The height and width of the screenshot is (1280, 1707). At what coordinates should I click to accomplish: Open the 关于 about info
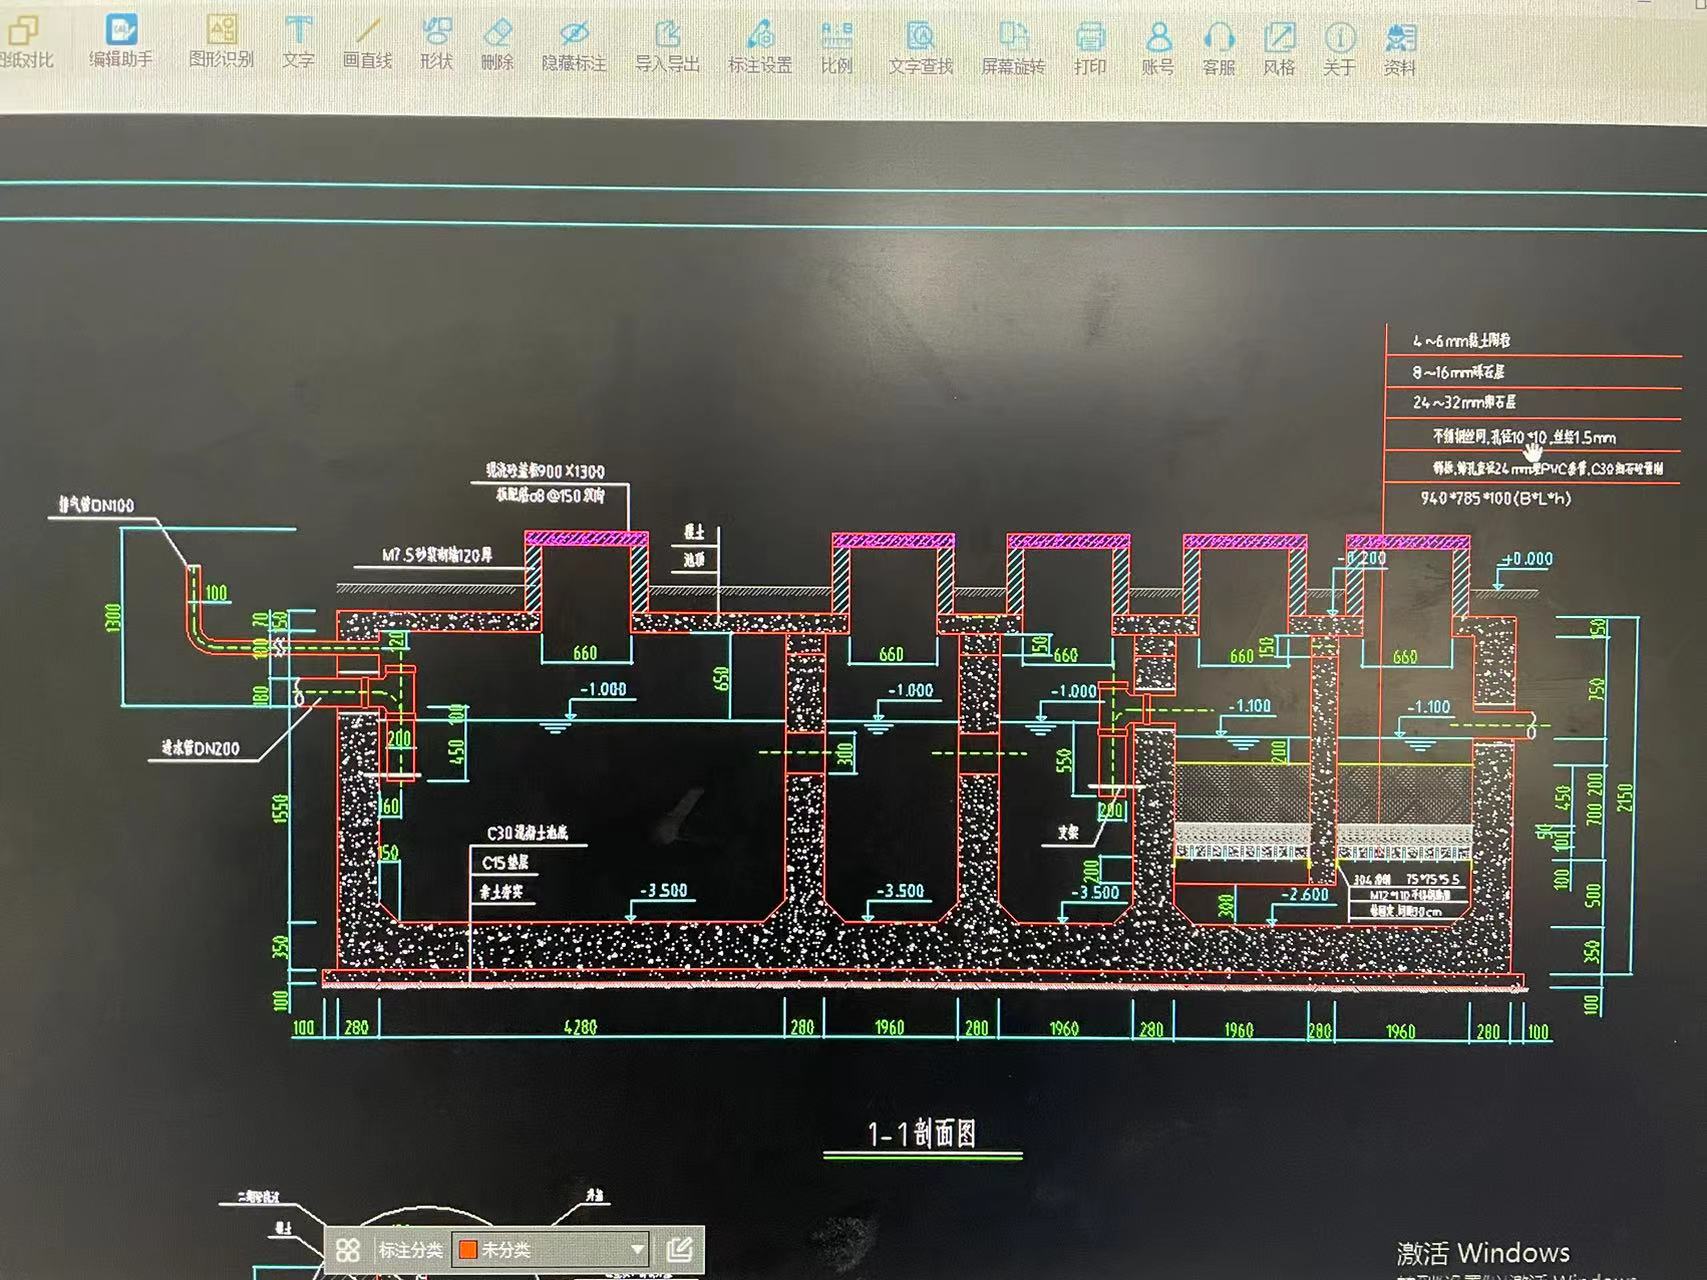1340,50
